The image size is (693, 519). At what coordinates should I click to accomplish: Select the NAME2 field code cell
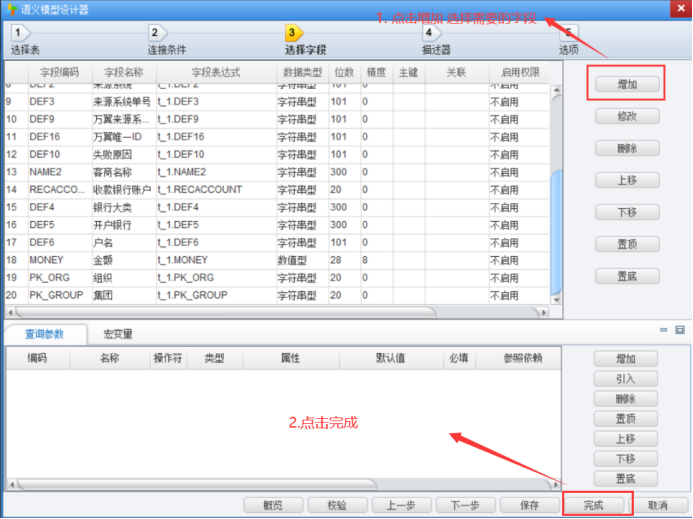pyautogui.click(x=60, y=172)
